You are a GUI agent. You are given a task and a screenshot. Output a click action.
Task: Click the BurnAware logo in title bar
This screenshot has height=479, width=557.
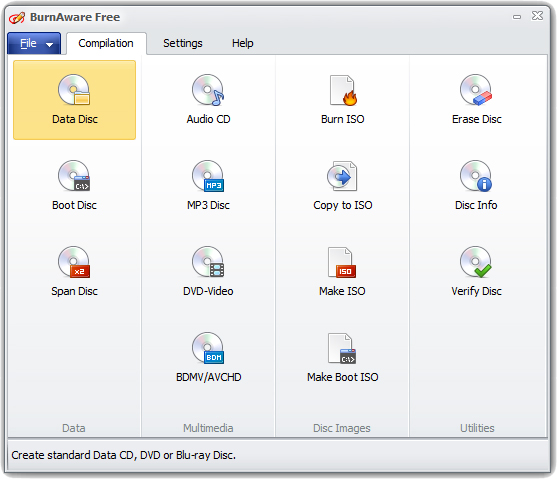pyautogui.click(x=17, y=17)
